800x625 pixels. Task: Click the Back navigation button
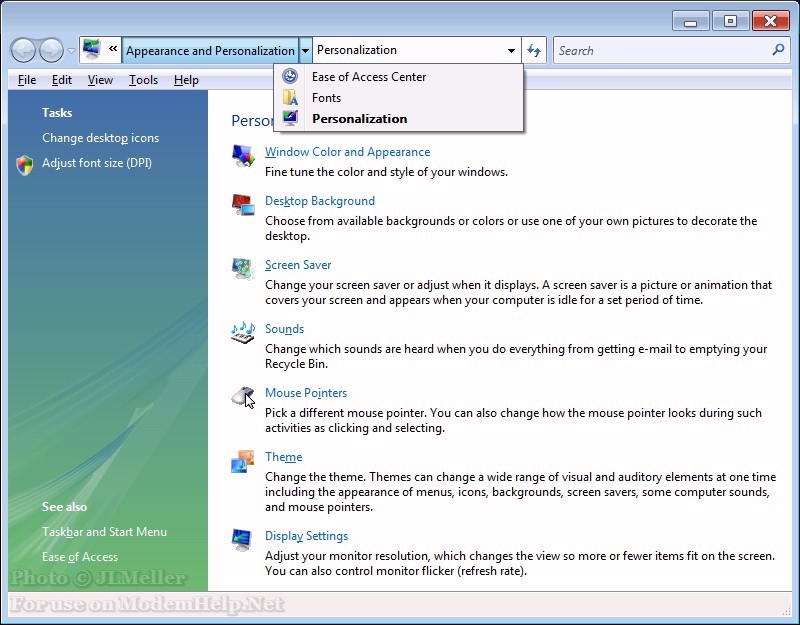(23, 50)
